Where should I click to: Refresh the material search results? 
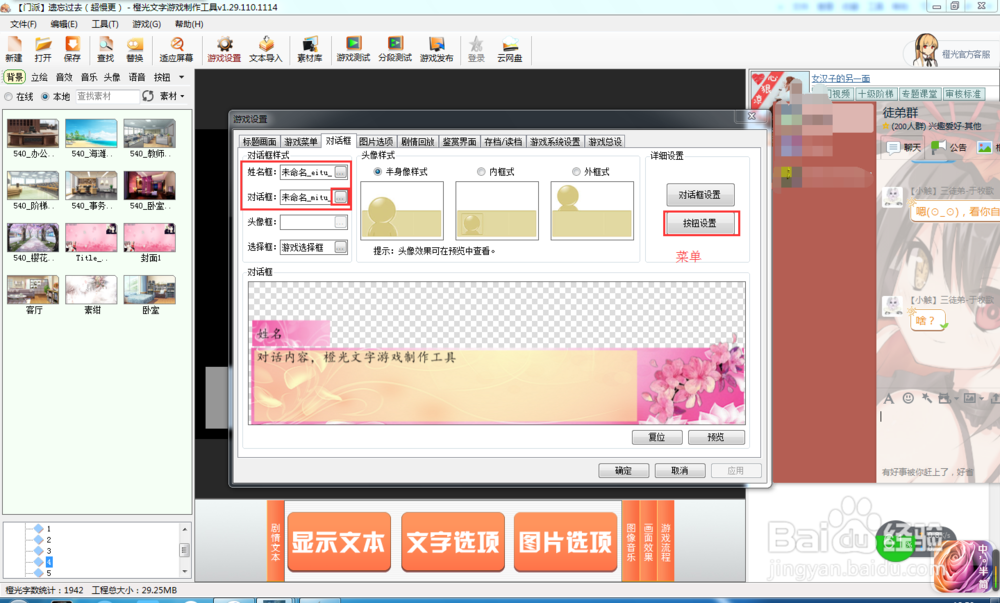pos(147,96)
